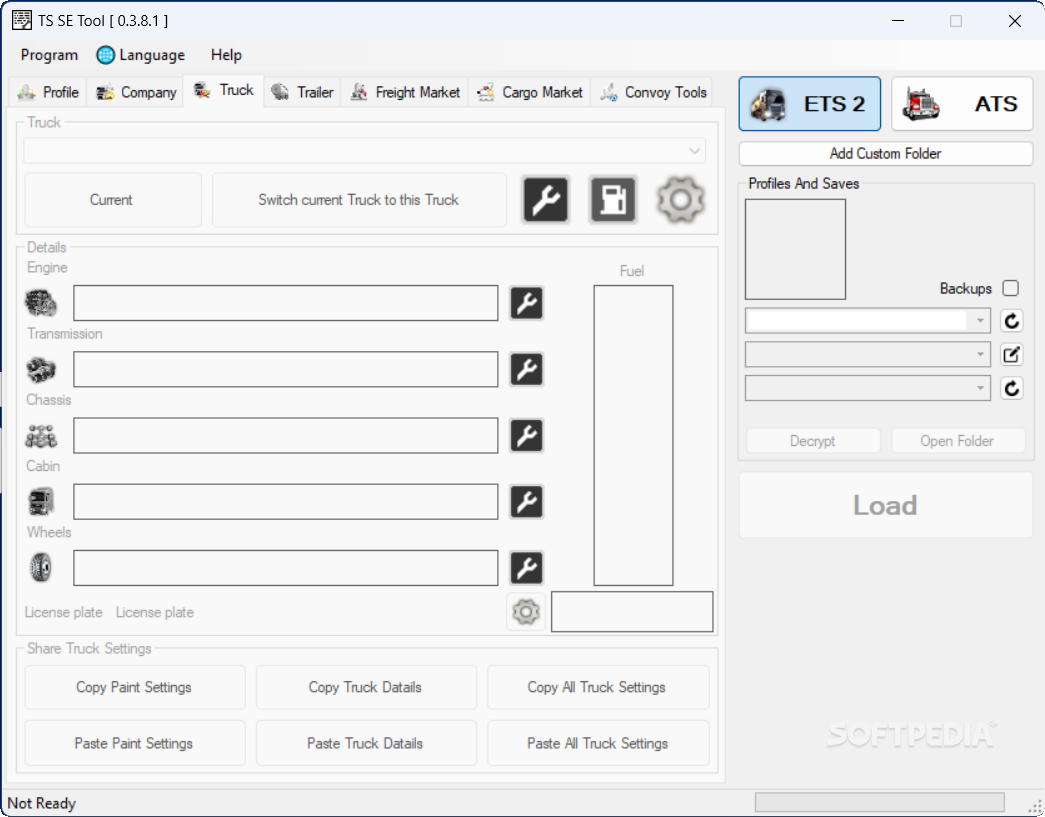
Task: Click the license plate gear icon
Action: (x=526, y=612)
